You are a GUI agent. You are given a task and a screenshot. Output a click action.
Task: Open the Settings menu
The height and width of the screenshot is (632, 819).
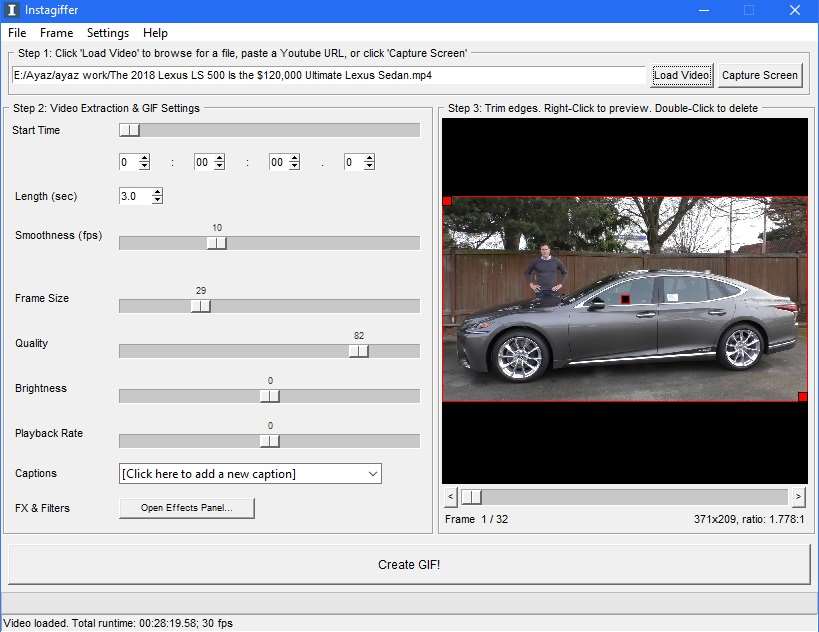108,33
